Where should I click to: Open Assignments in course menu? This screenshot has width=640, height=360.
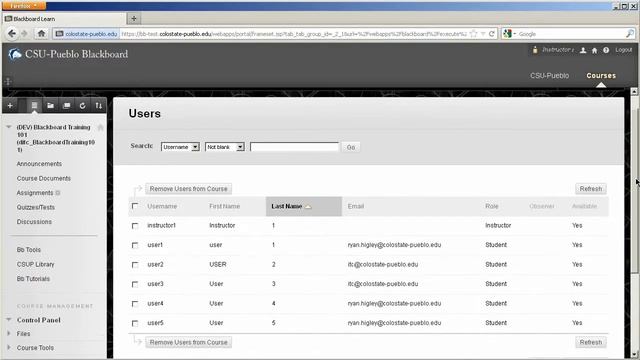(35, 193)
